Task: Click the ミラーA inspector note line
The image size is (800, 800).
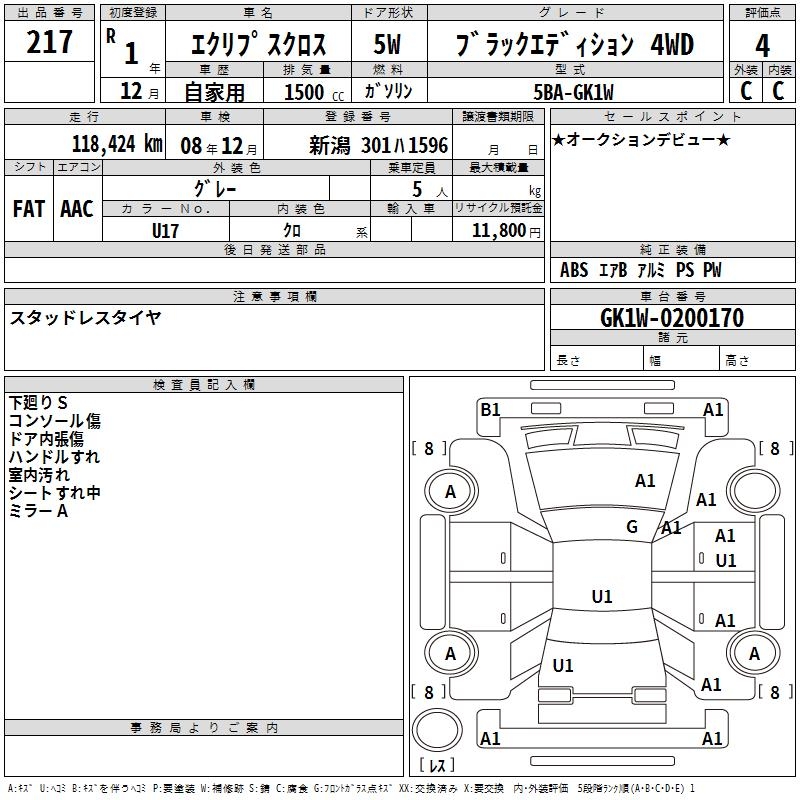Action: click(38, 510)
